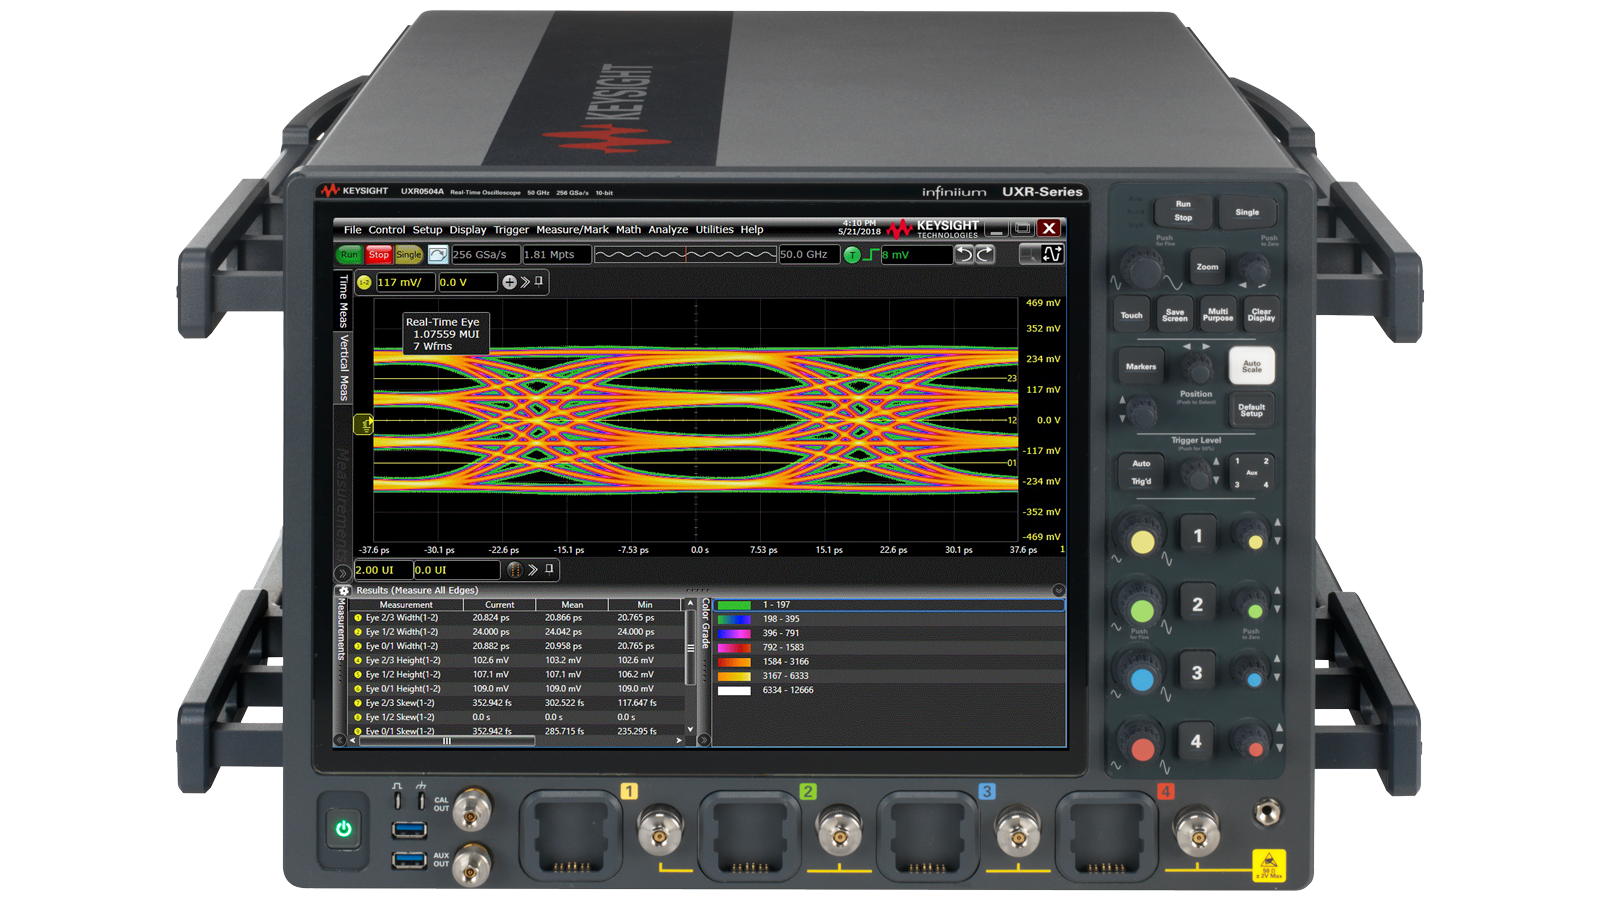
Task: Click the yellow Single acquisition button
Action: [x=408, y=255]
